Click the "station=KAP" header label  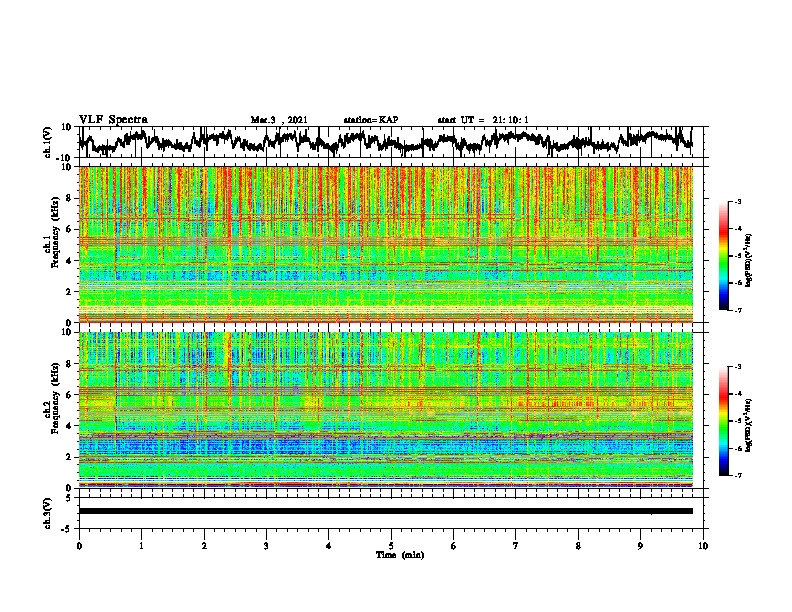[371, 120]
